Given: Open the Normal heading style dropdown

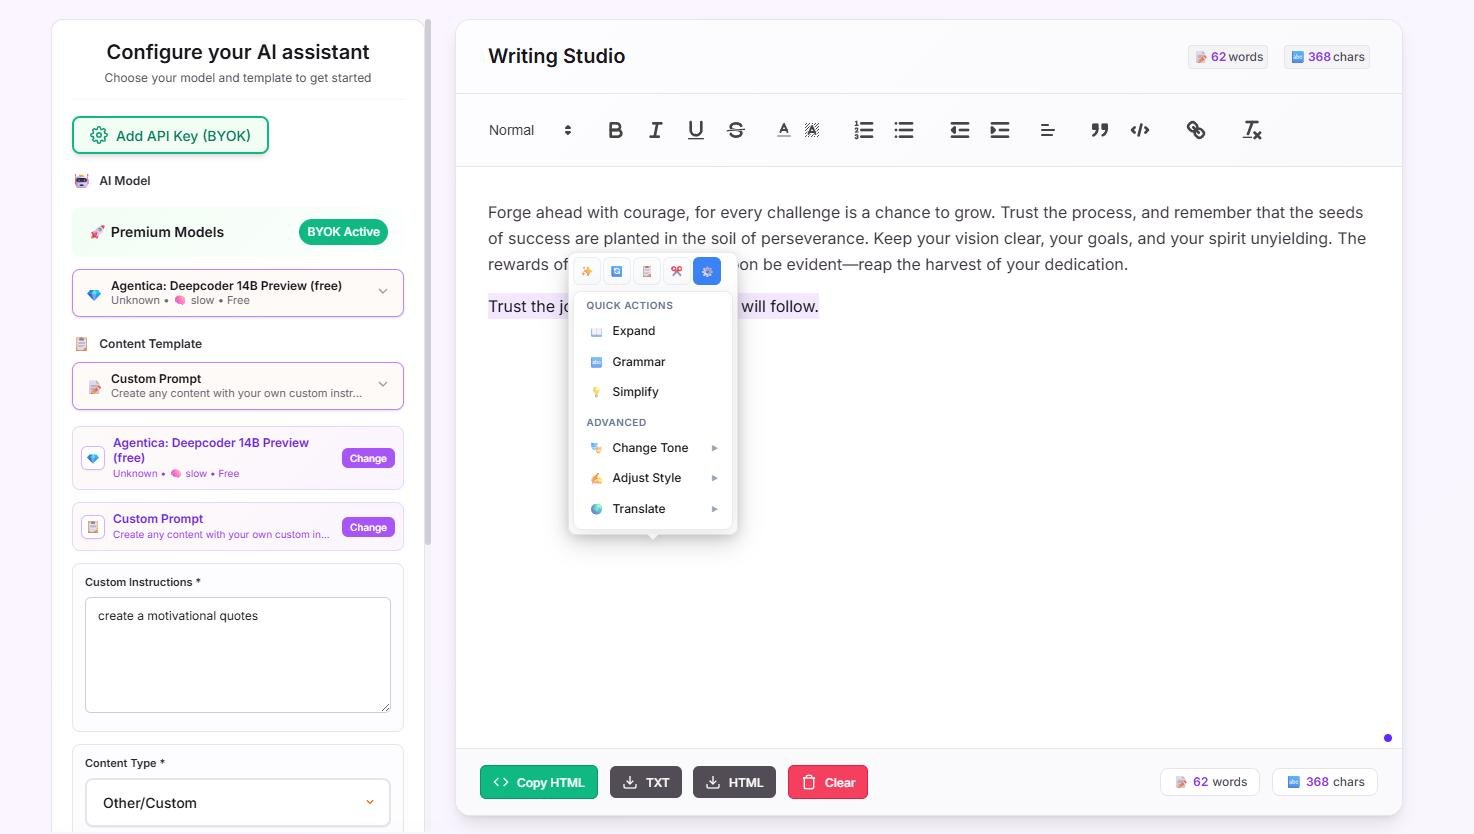Looking at the screenshot, I should [x=530, y=130].
